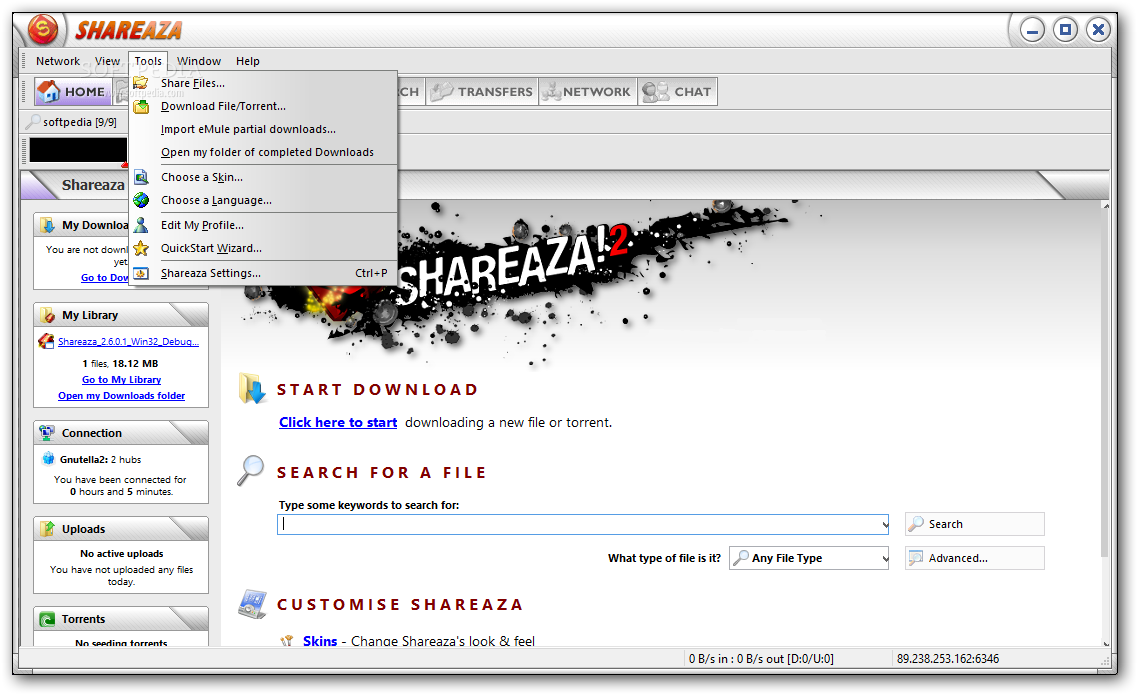The image size is (1138, 695).
Task: Click scrollbar down arrow at page bottom
Action: 1105,643
